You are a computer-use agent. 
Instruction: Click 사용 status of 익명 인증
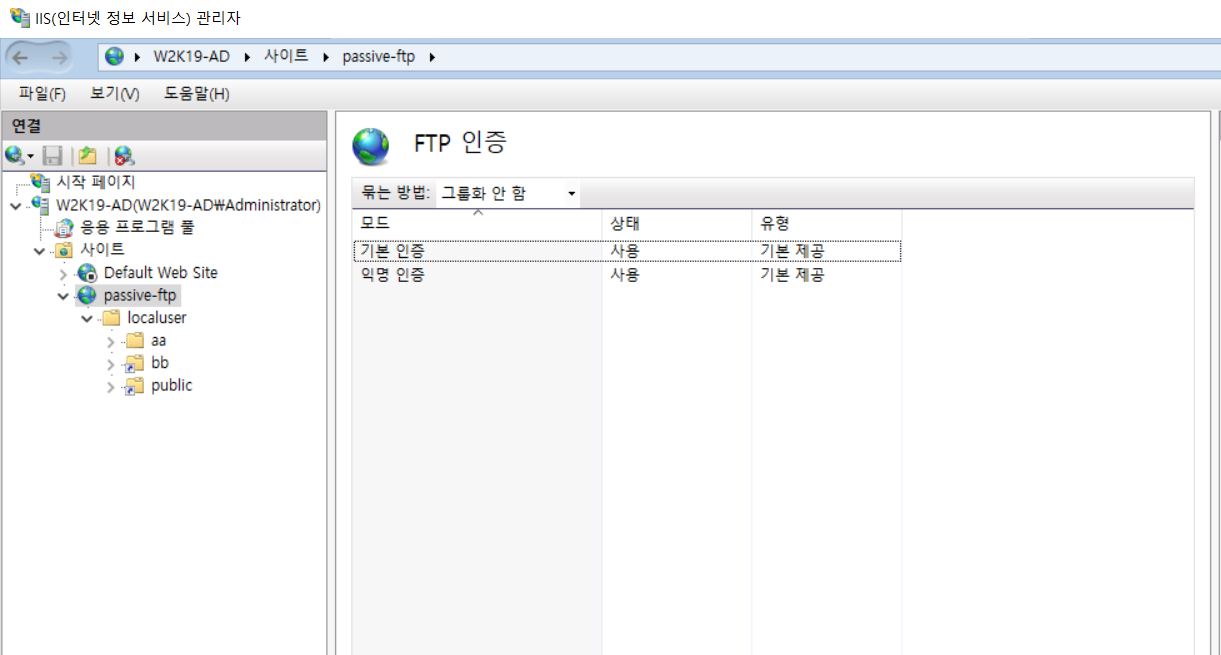(625, 274)
